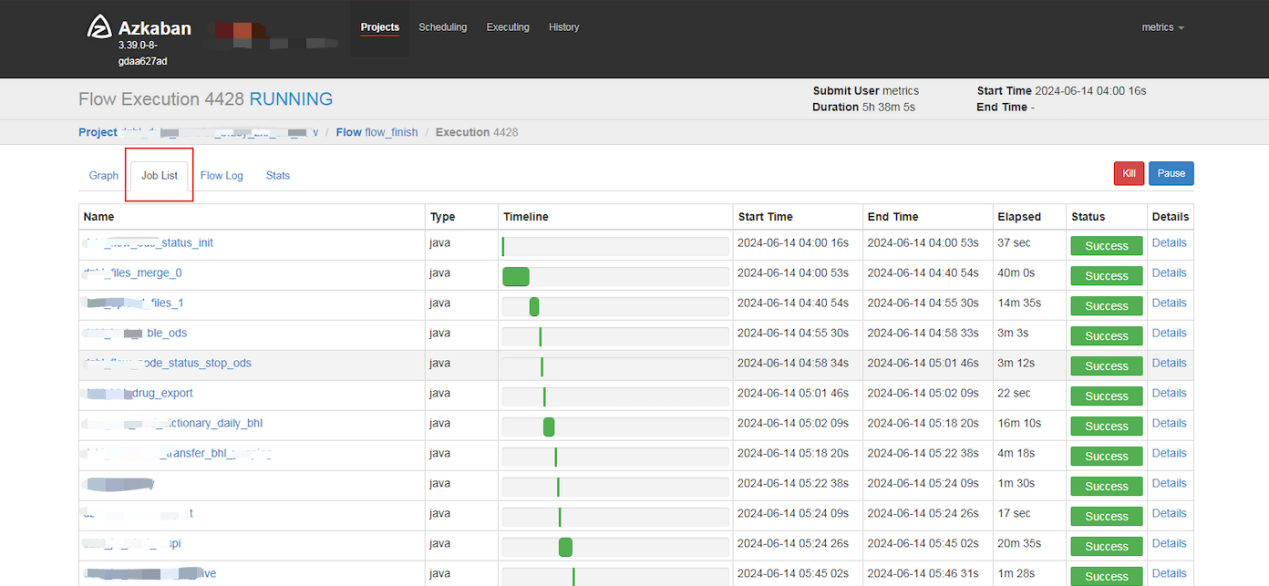Image resolution: width=1269 pixels, height=586 pixels.
Task: Click Success status of first job
Action: 1106,246
